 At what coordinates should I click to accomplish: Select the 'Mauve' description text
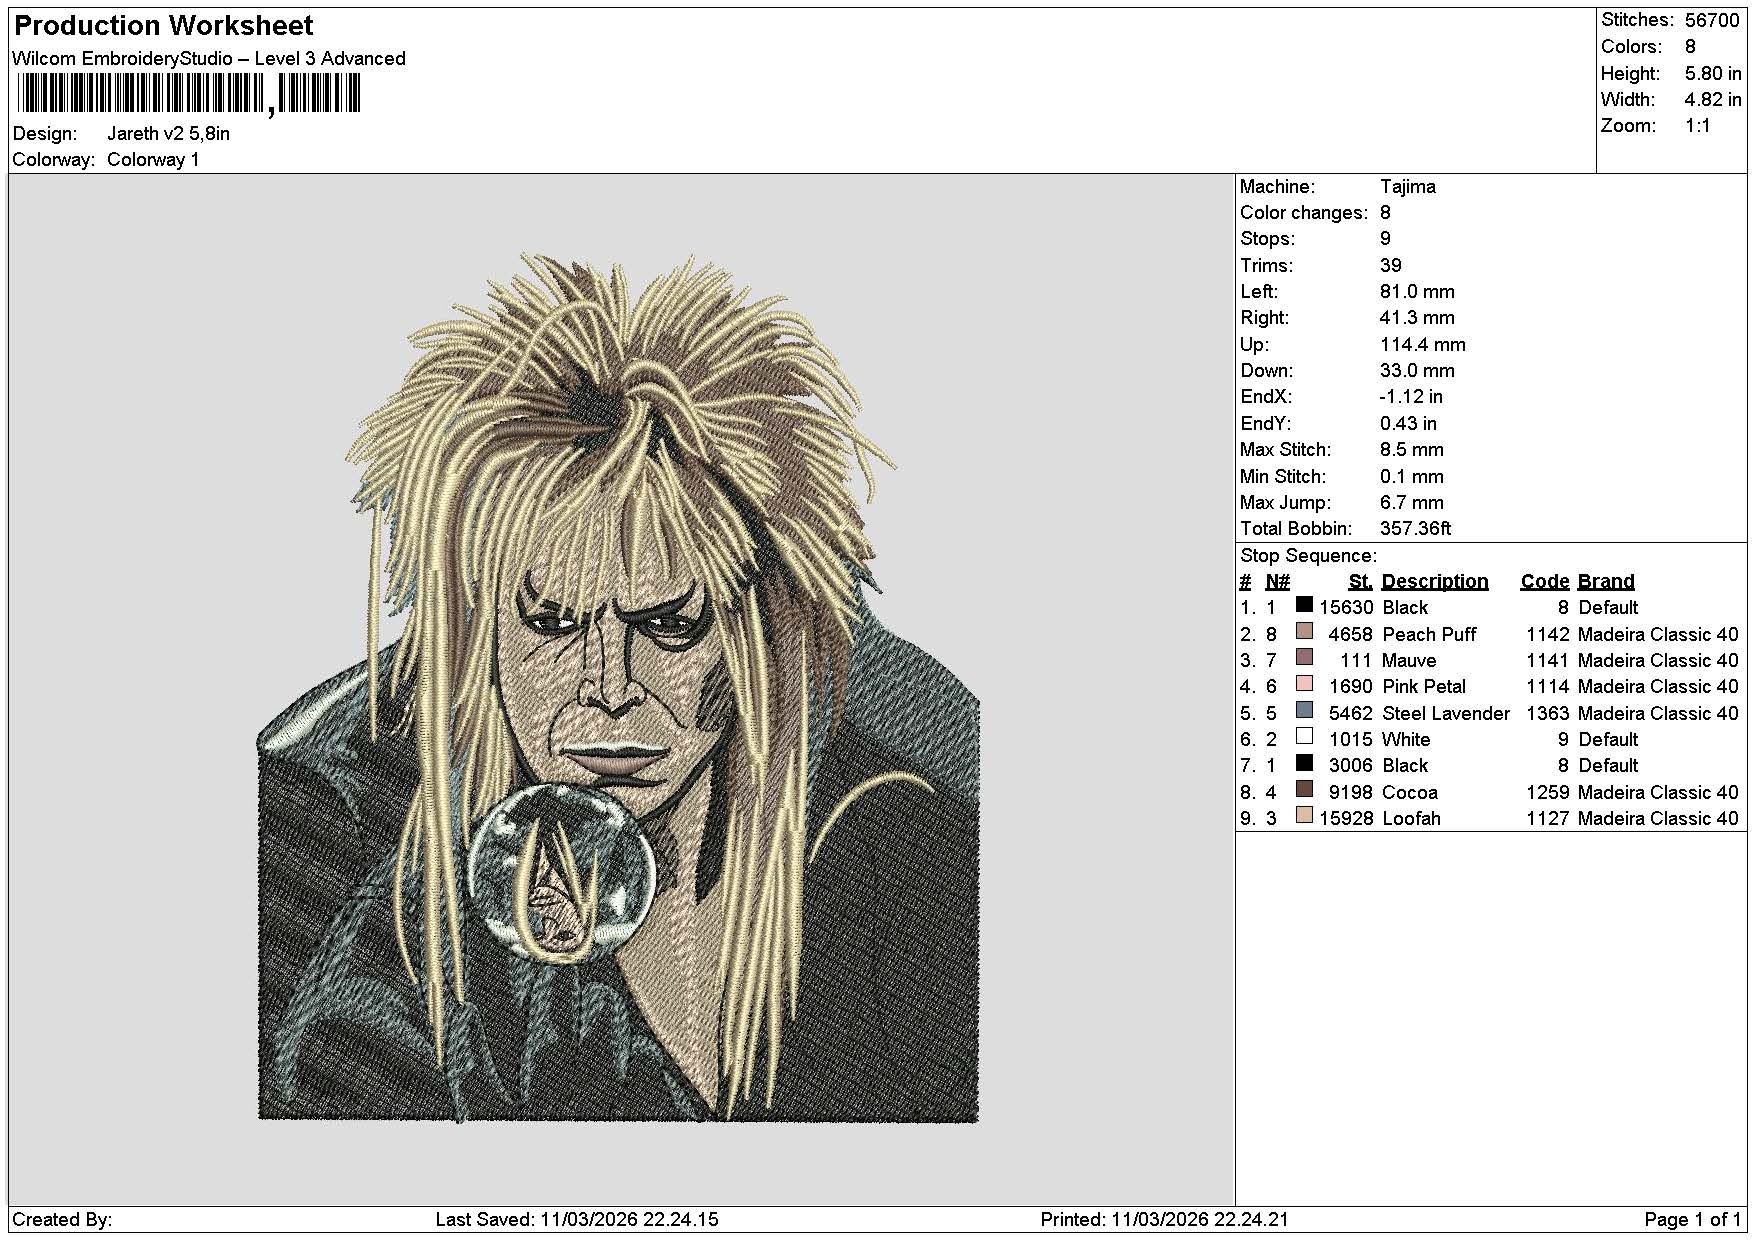tap(1409, 661)
